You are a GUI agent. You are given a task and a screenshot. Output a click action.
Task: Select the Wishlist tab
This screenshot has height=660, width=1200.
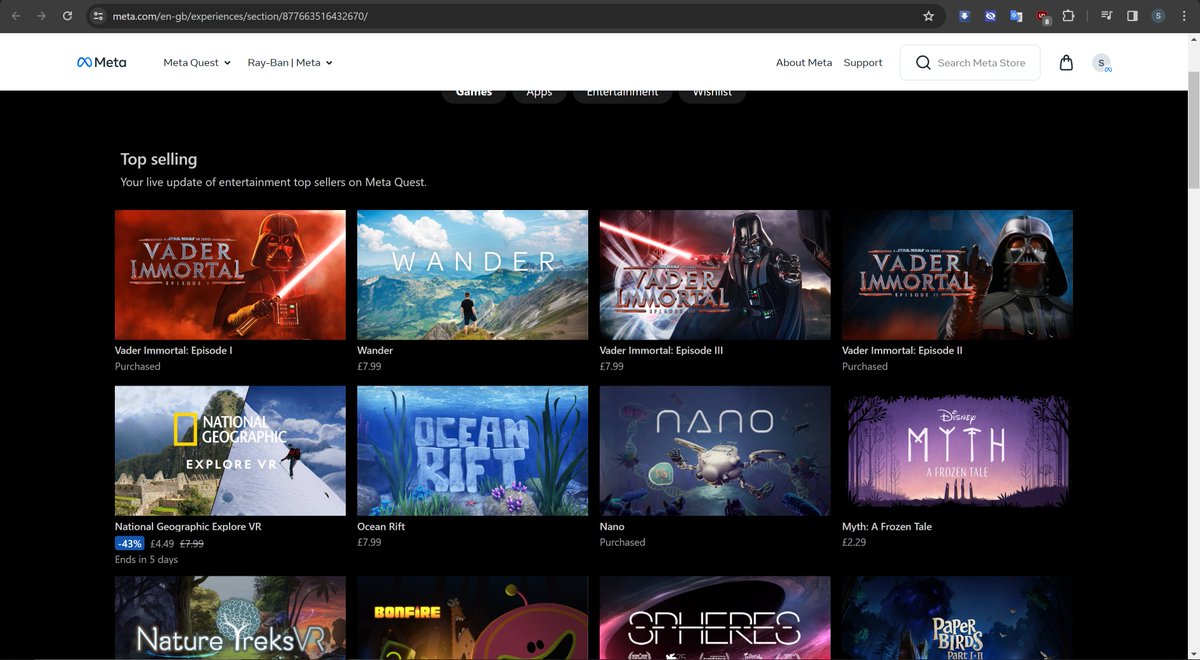click(711, 91)
